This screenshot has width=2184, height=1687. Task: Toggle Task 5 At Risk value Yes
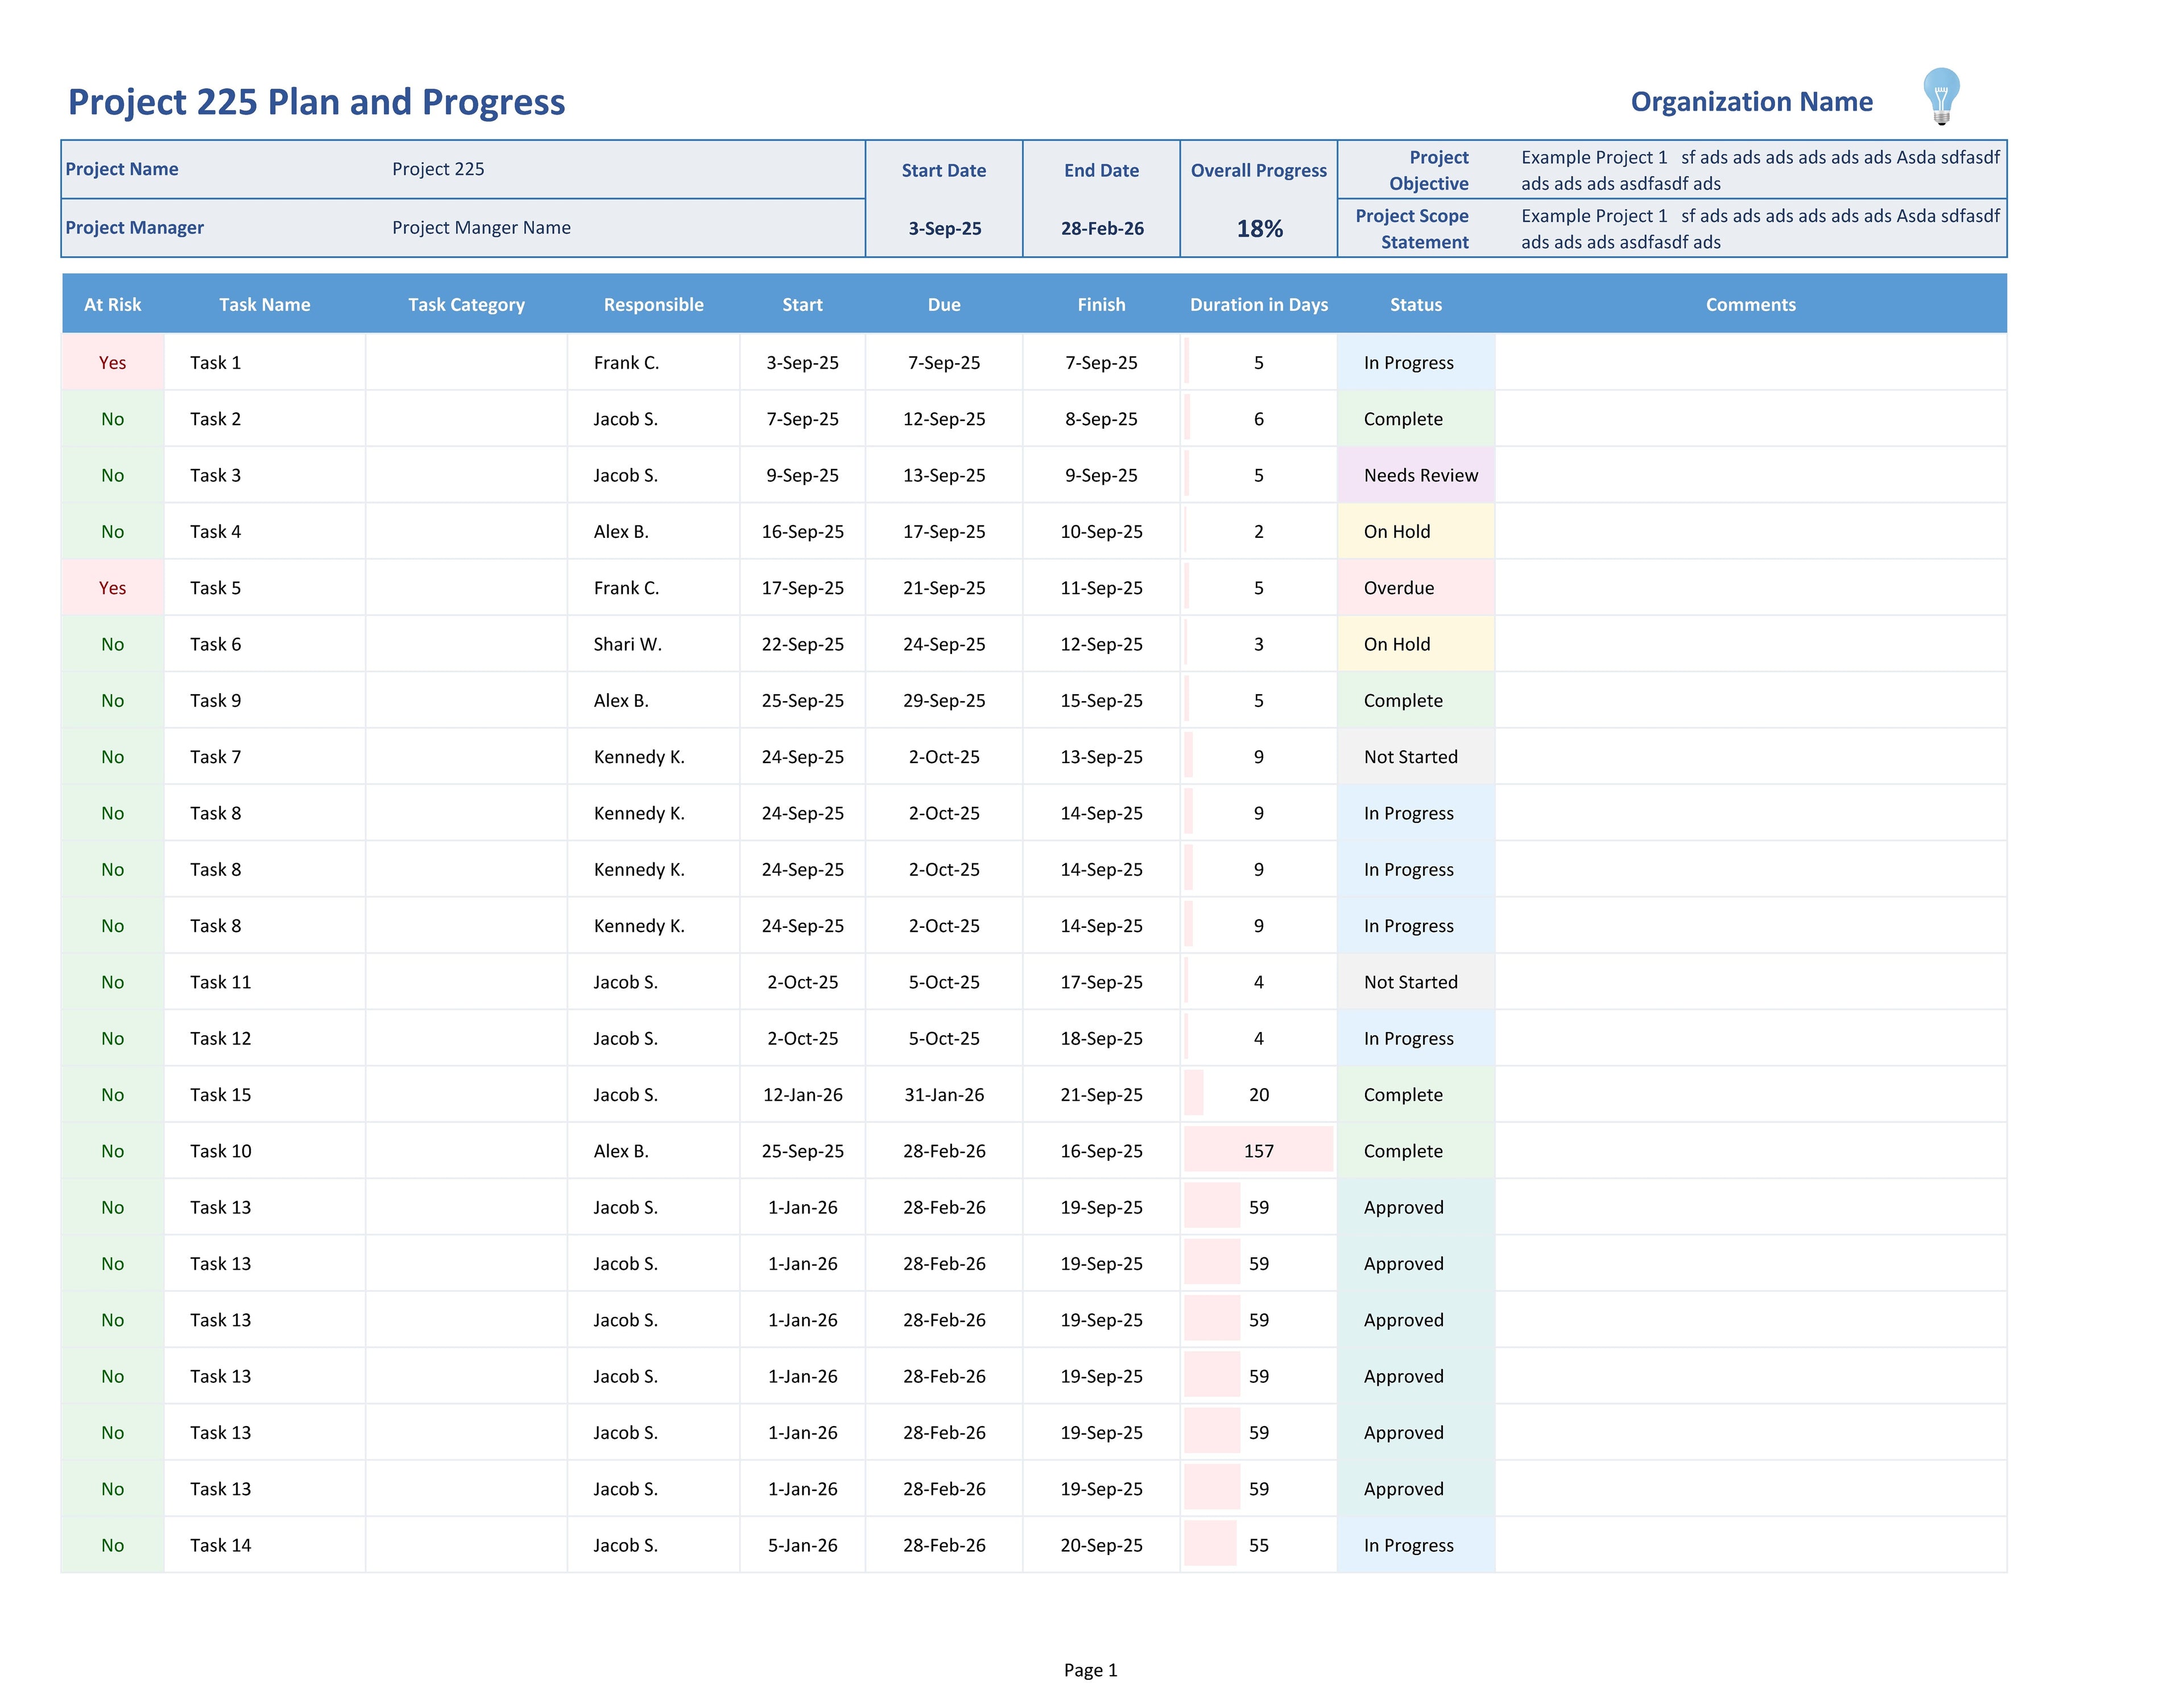112,588
